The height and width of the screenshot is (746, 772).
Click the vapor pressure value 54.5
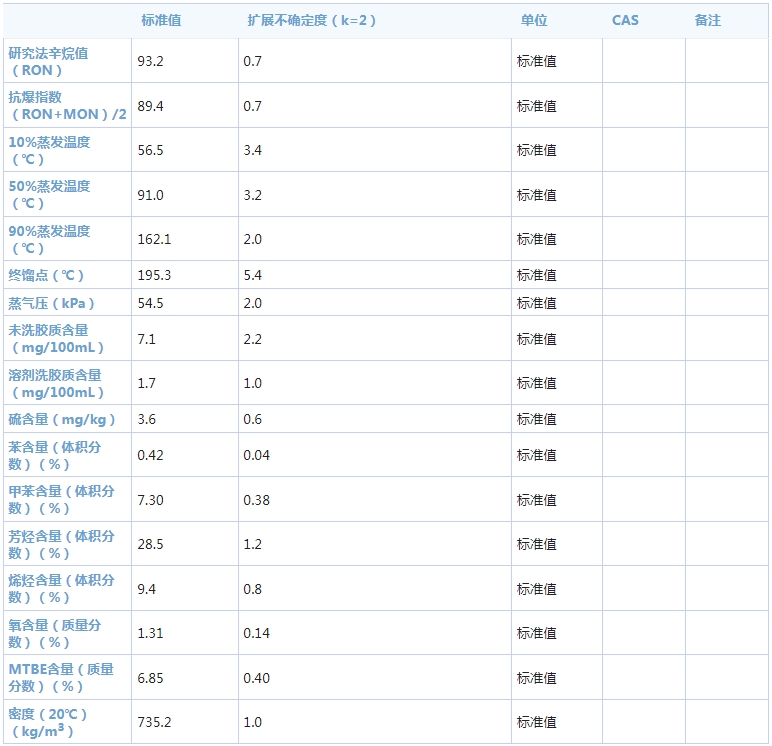pos(150,303)
